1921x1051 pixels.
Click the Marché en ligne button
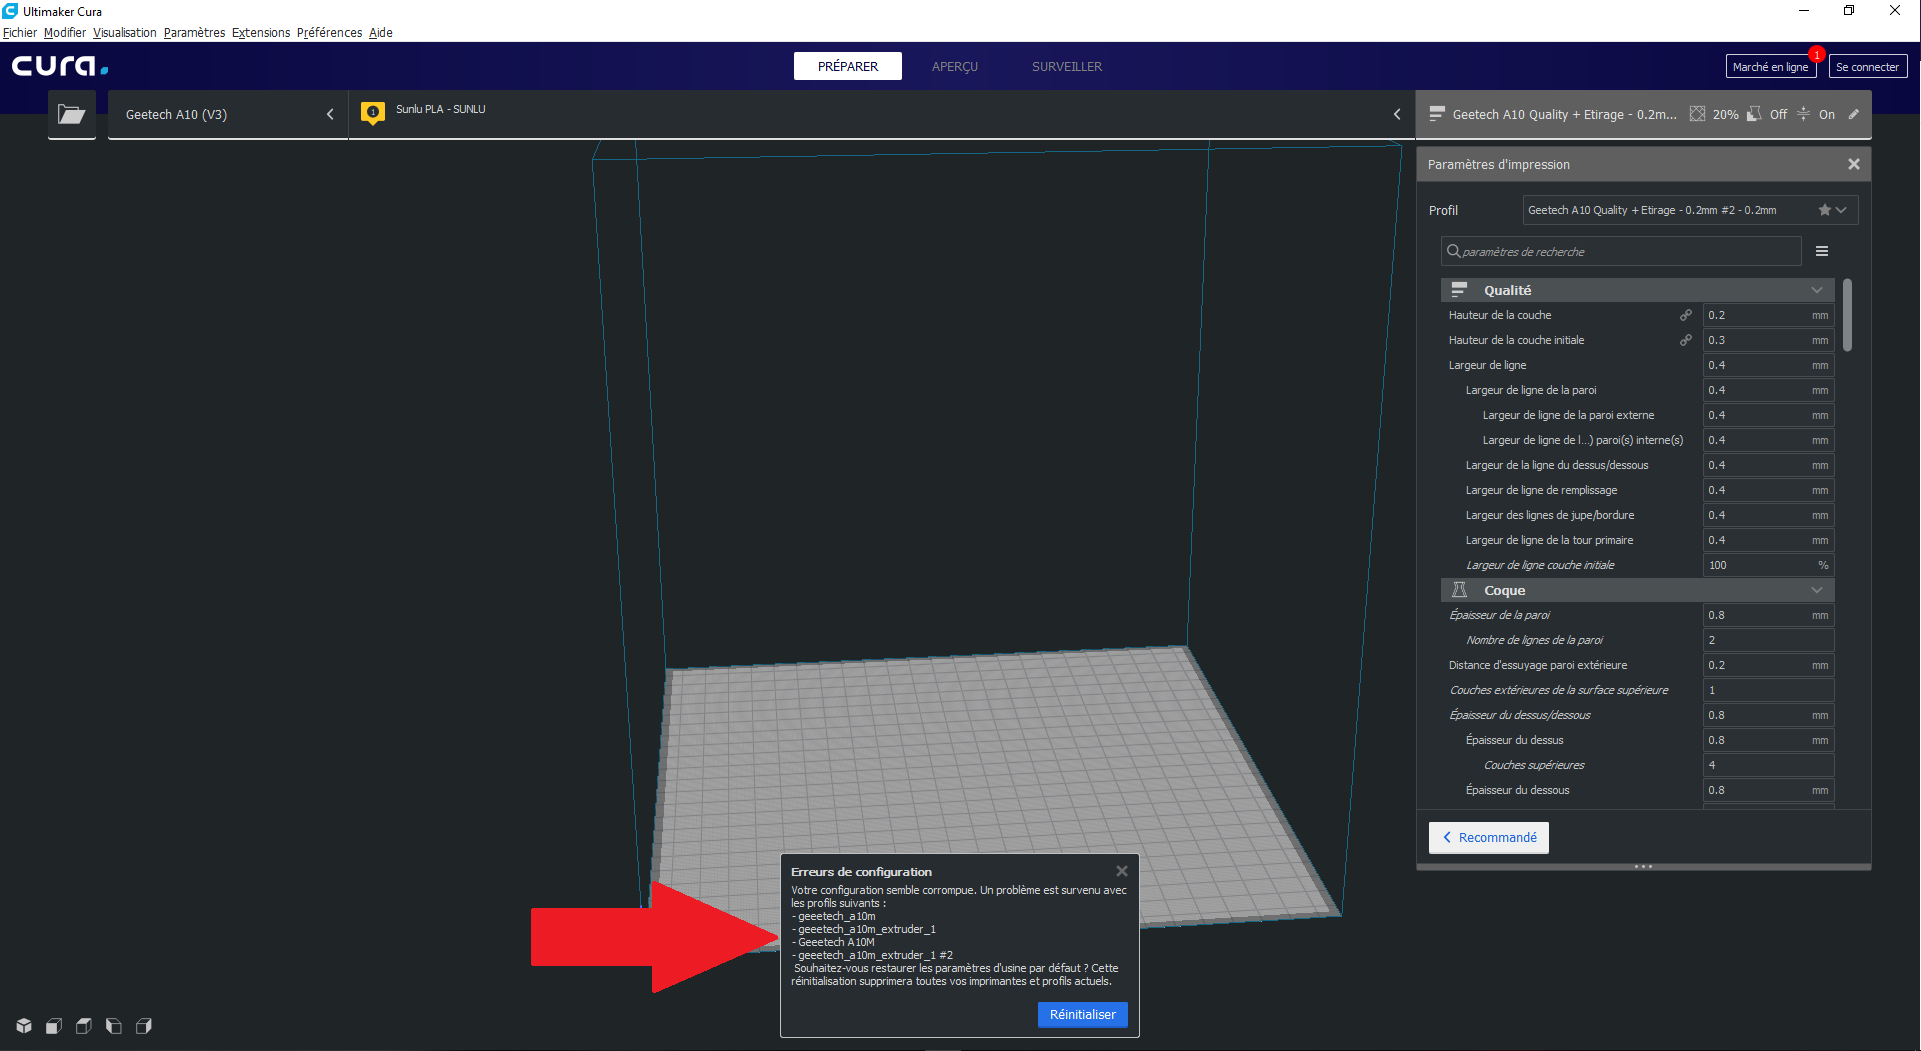tap(1770, 67)
